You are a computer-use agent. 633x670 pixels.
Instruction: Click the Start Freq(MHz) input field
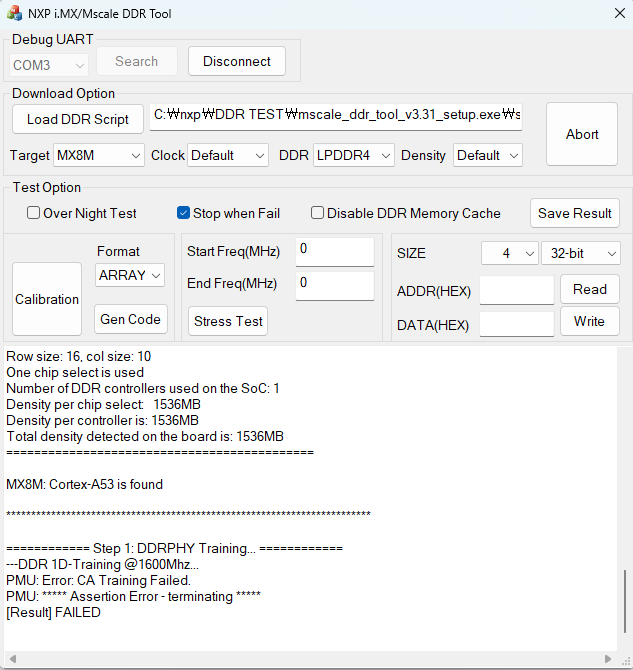[335, 252]
